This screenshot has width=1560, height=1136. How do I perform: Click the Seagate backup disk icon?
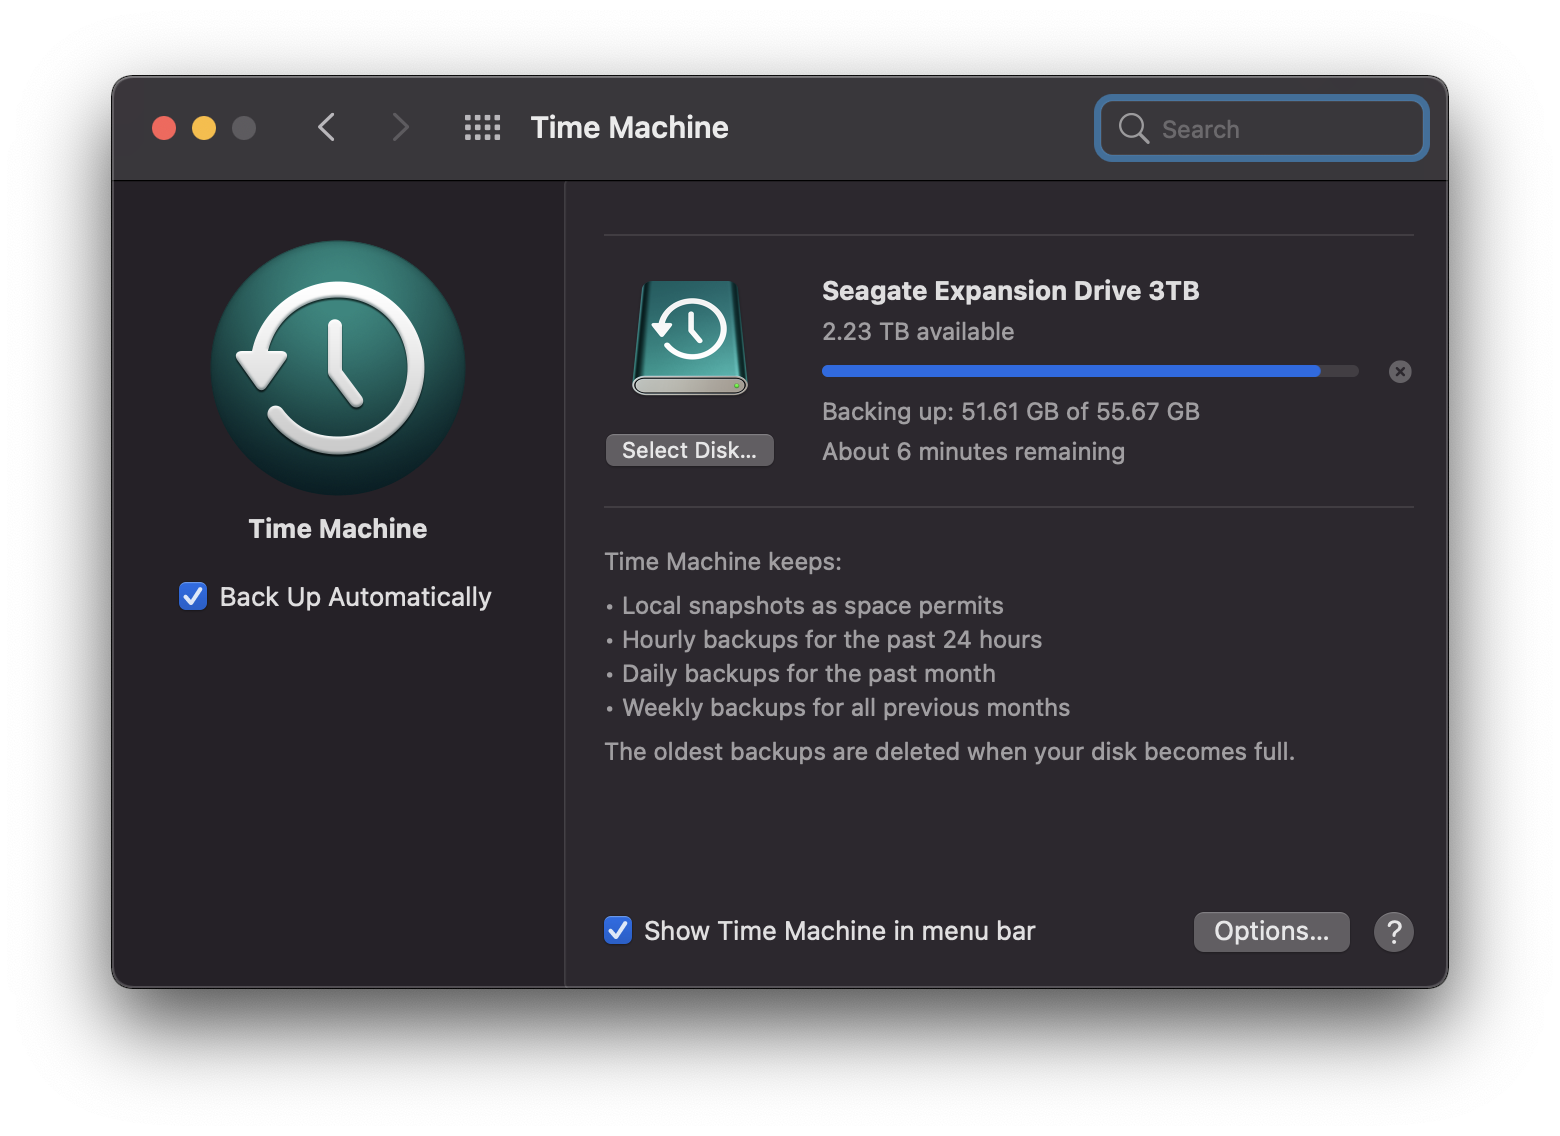pos(690,337)
